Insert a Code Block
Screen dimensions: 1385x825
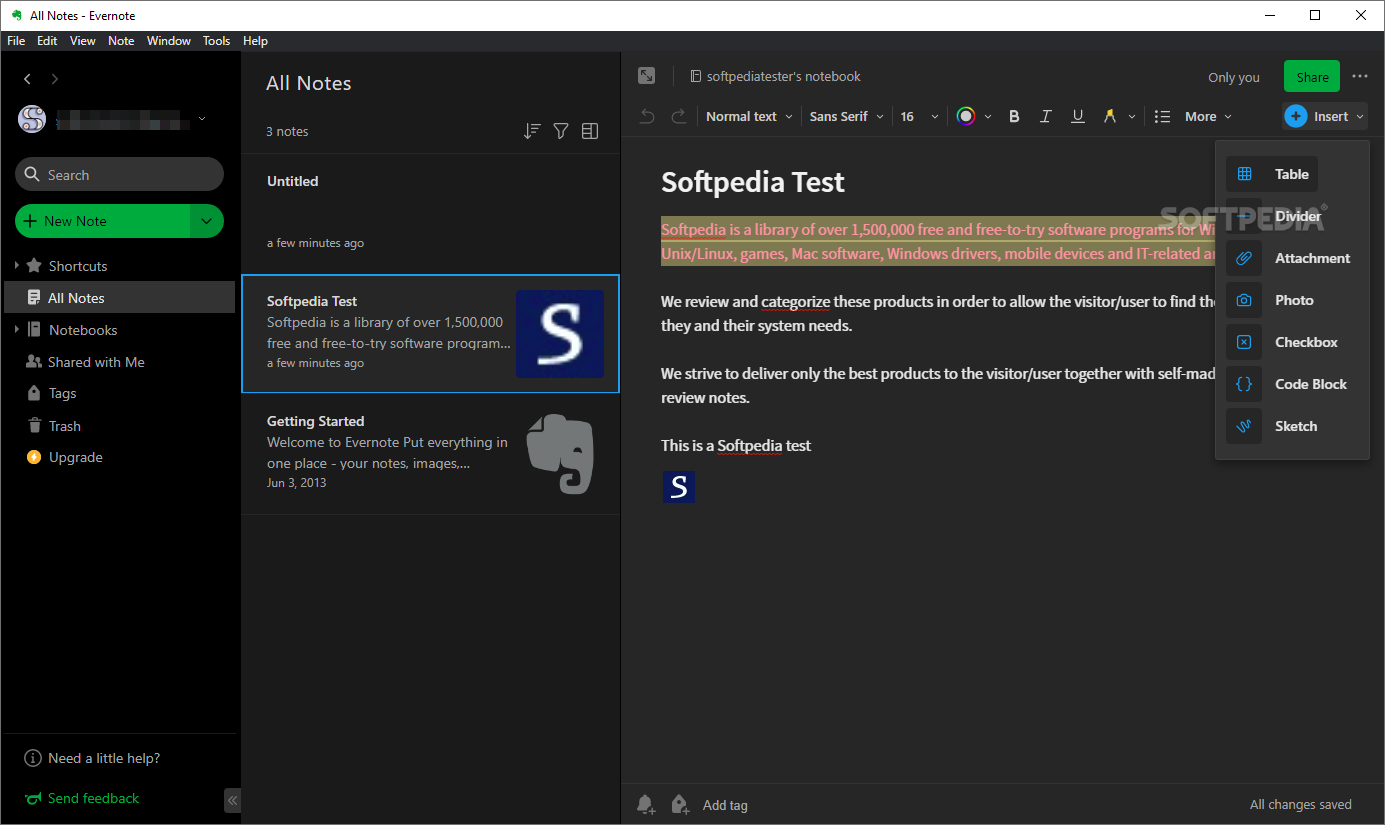(1288, 384)
